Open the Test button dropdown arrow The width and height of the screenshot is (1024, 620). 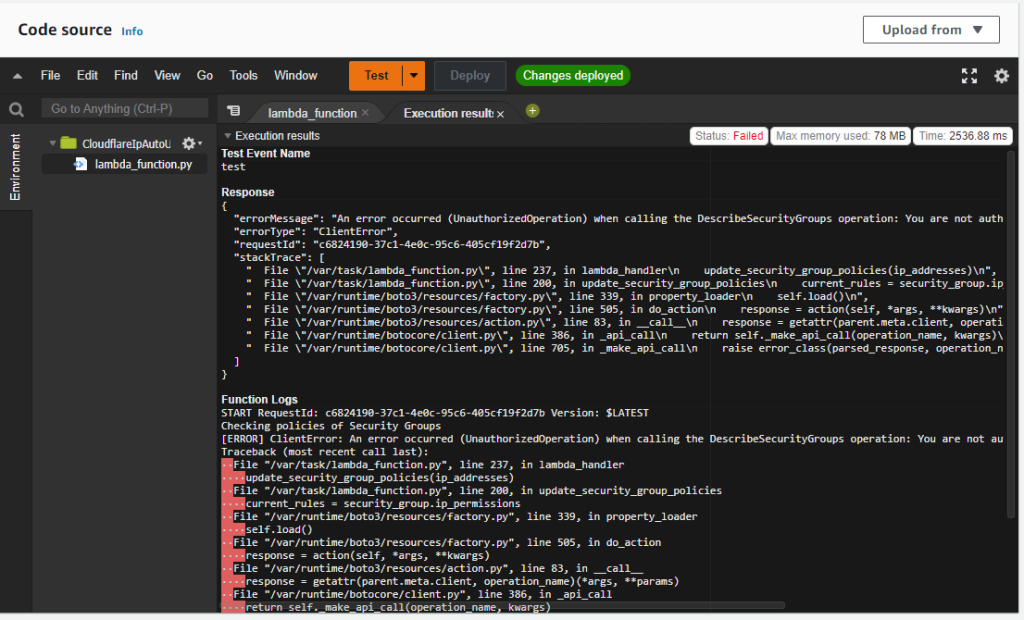tap(414, 76)
